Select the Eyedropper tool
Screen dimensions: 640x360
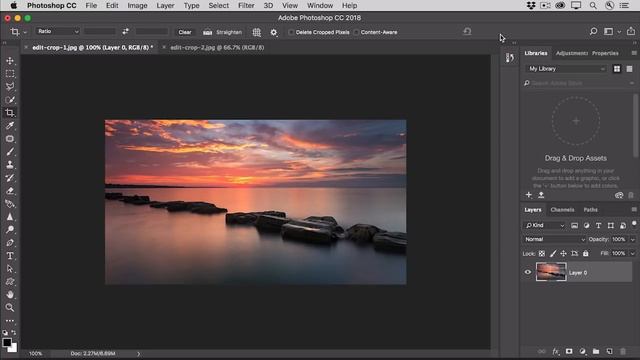(x=10, y=126)
